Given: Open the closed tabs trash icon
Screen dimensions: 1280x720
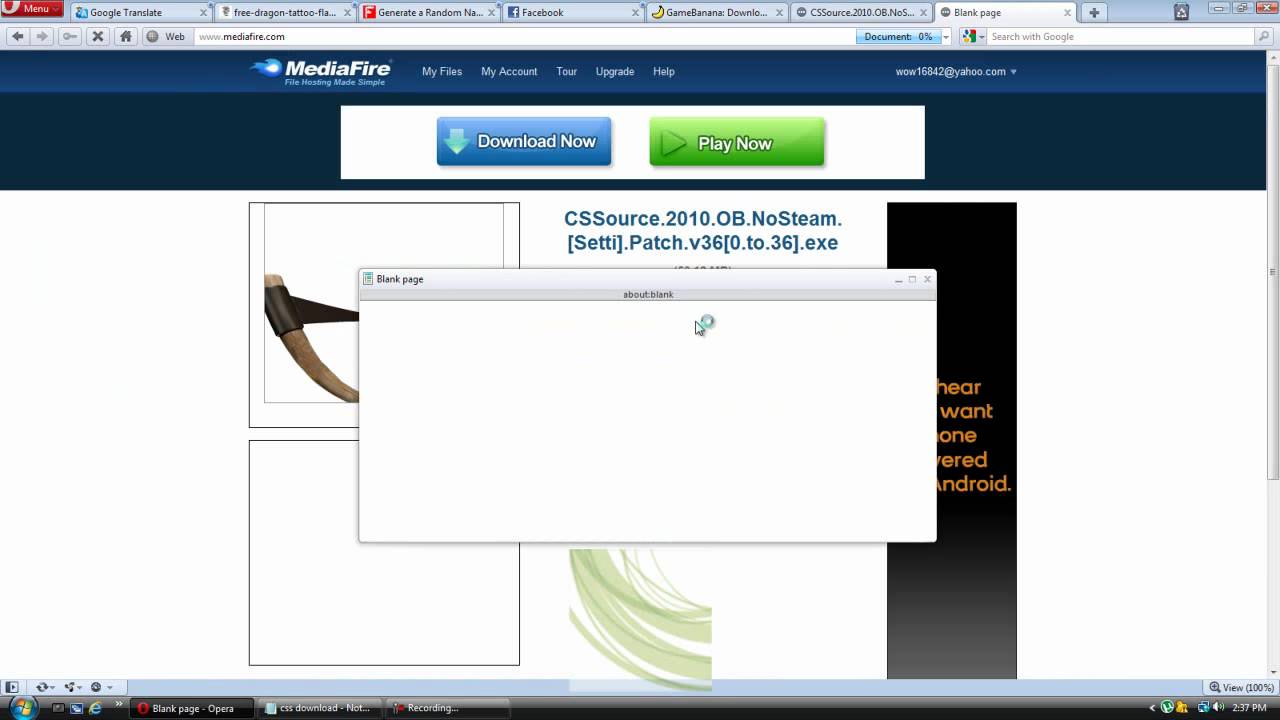Looking at the screenshot, I should click(x=1181, y=12).
